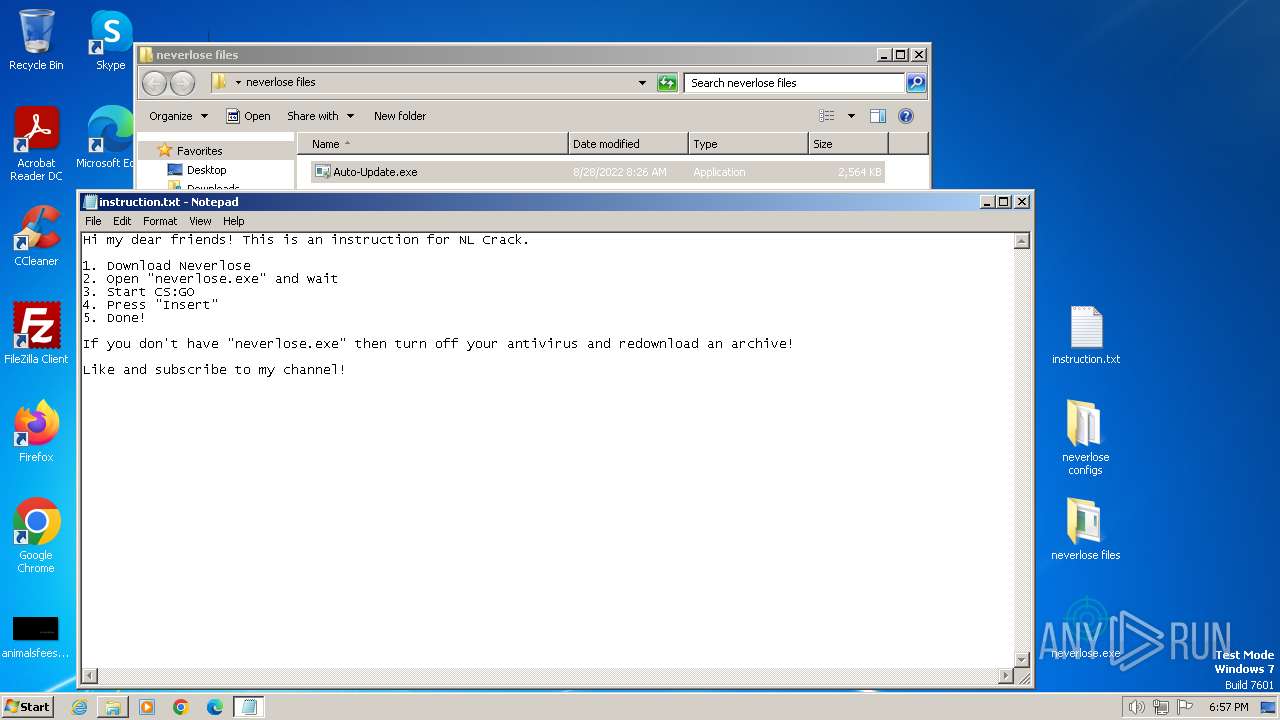Select the animalsfees desktop file icon
The image size is (1280, 720).
click(36, 636)
